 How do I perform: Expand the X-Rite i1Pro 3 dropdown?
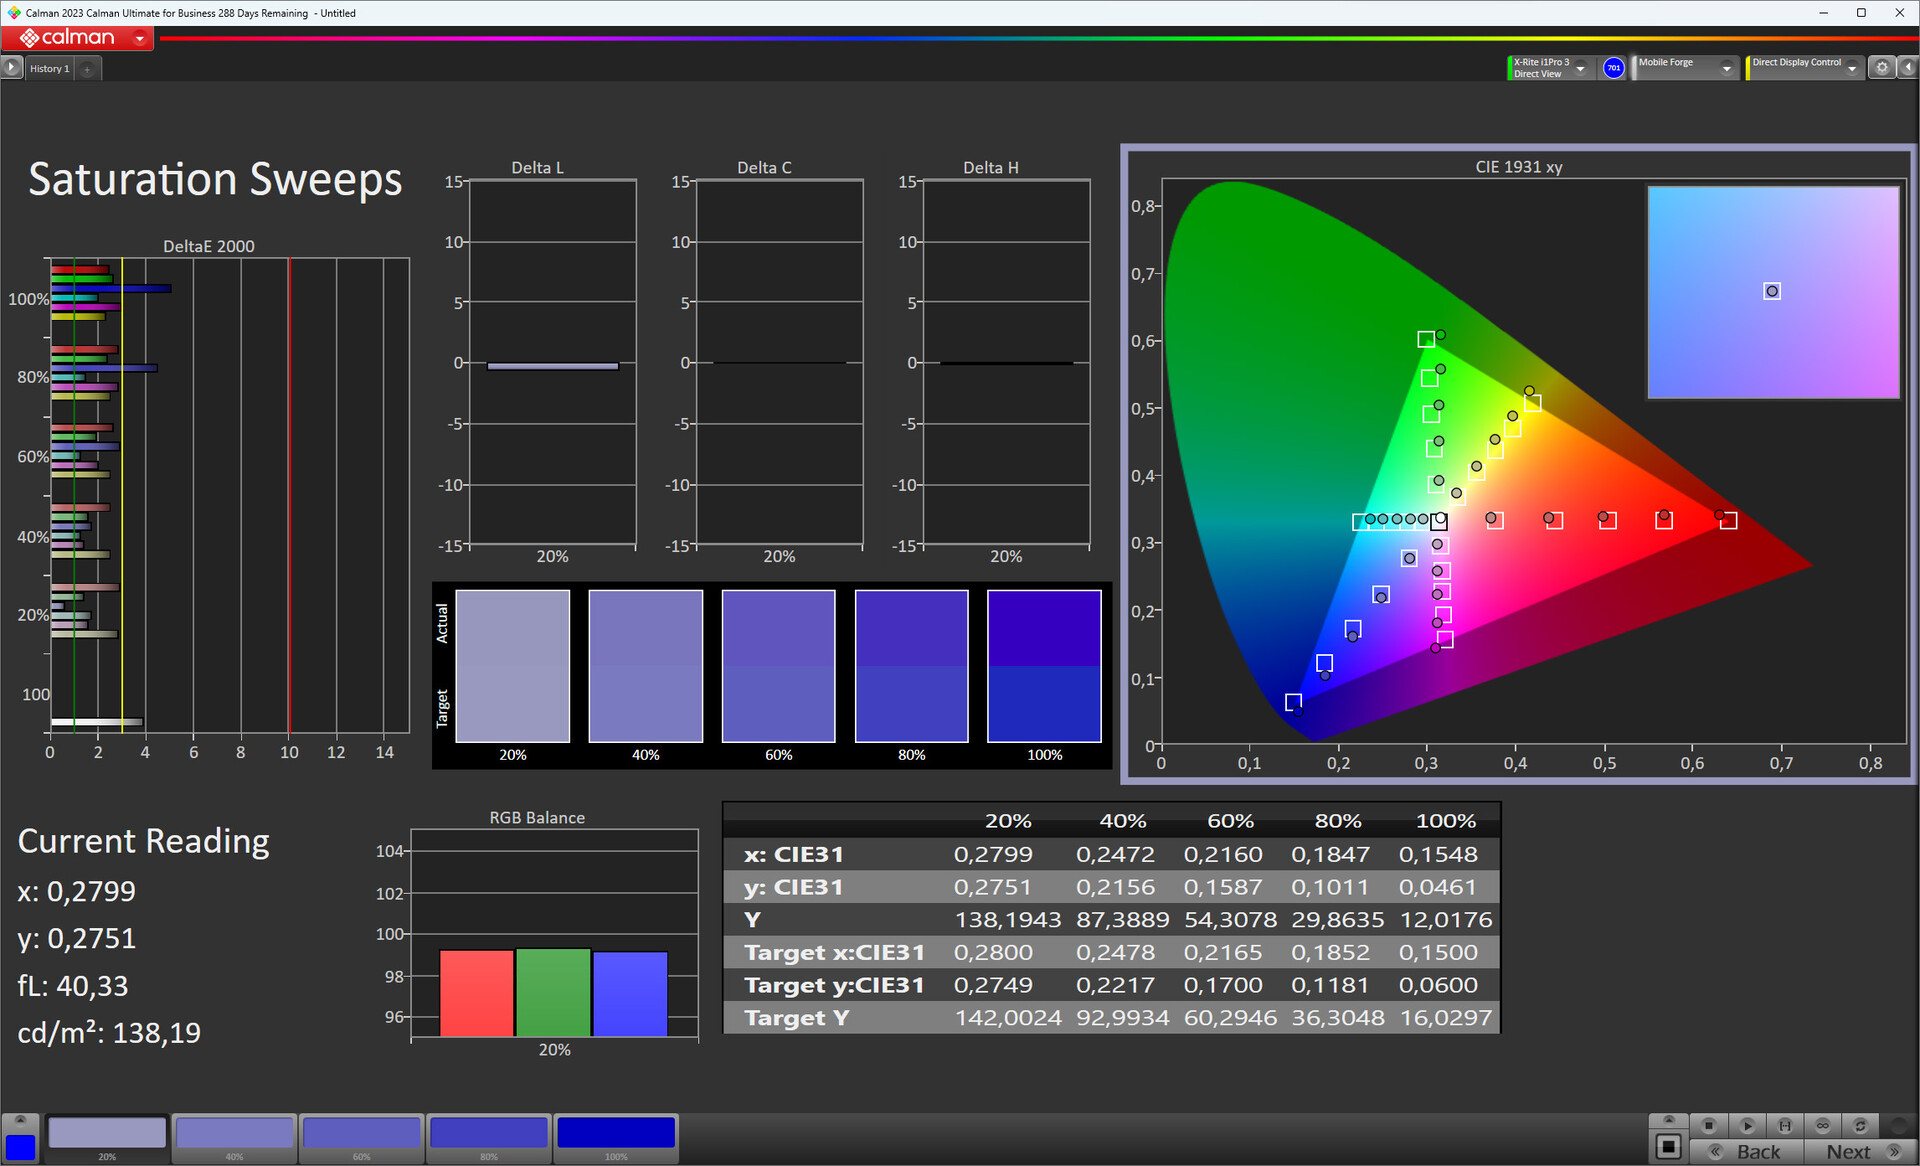(x=1581, y=68)
